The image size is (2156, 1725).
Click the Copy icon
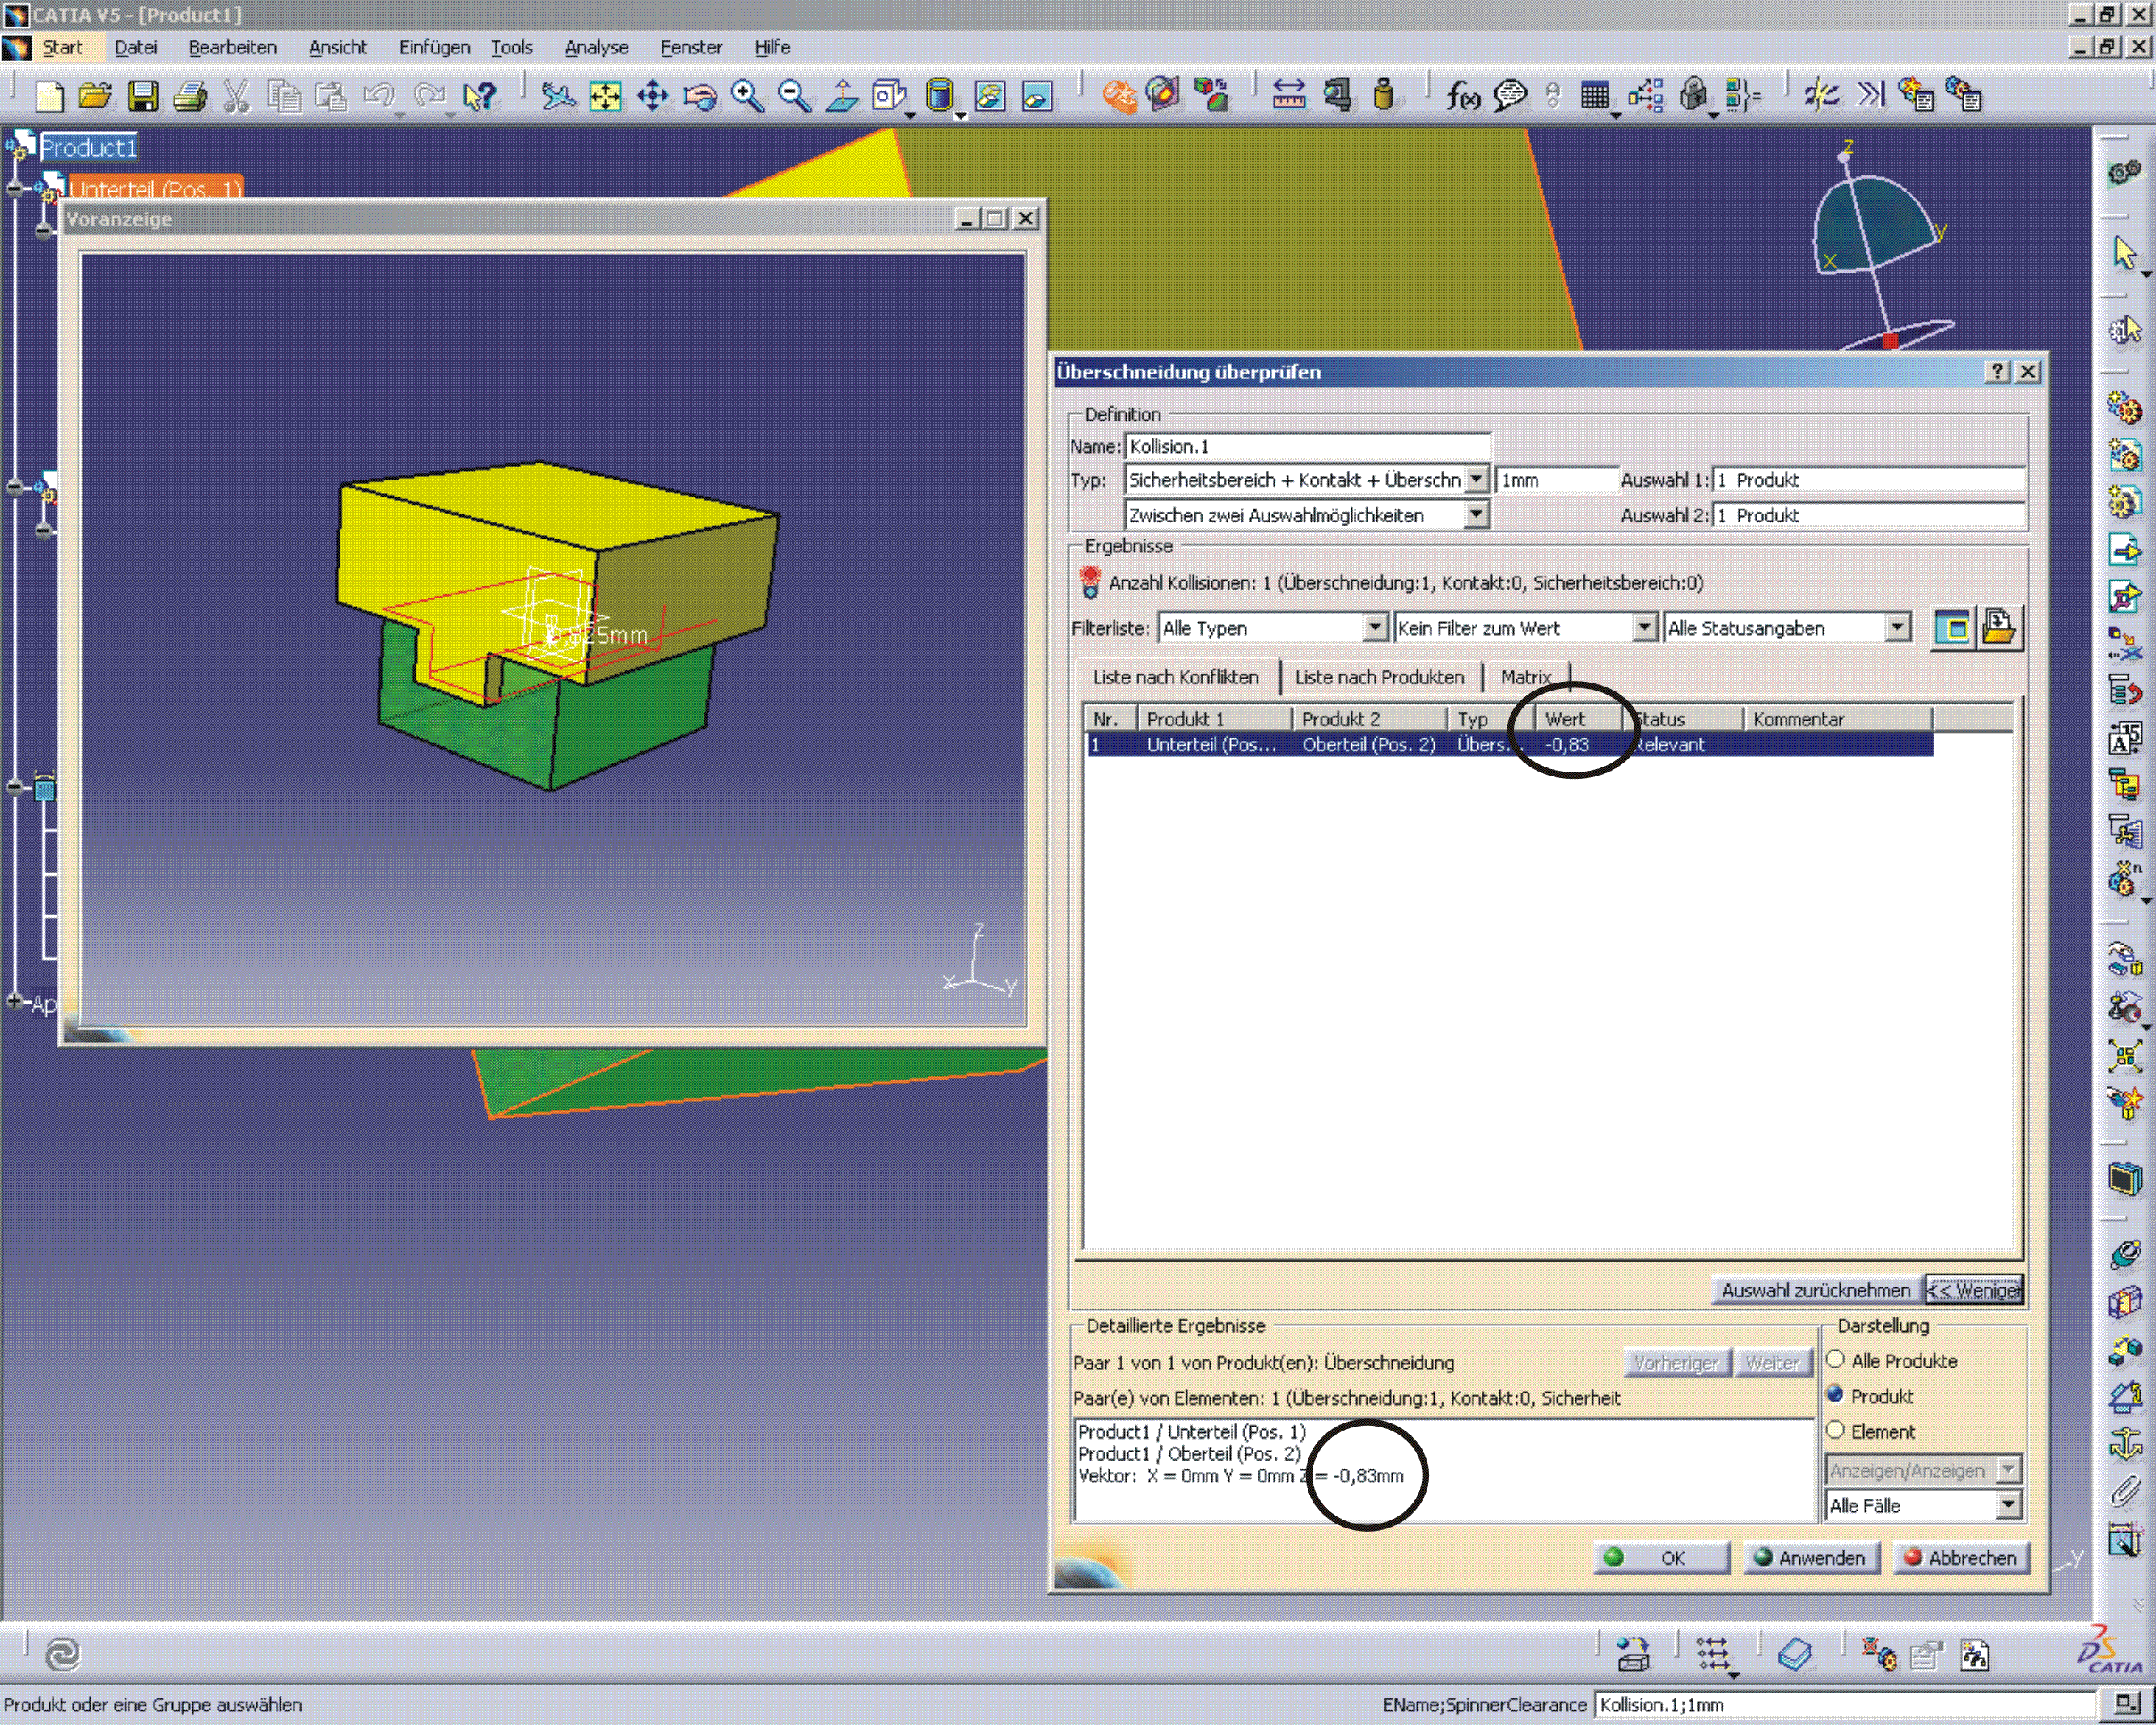284,96
